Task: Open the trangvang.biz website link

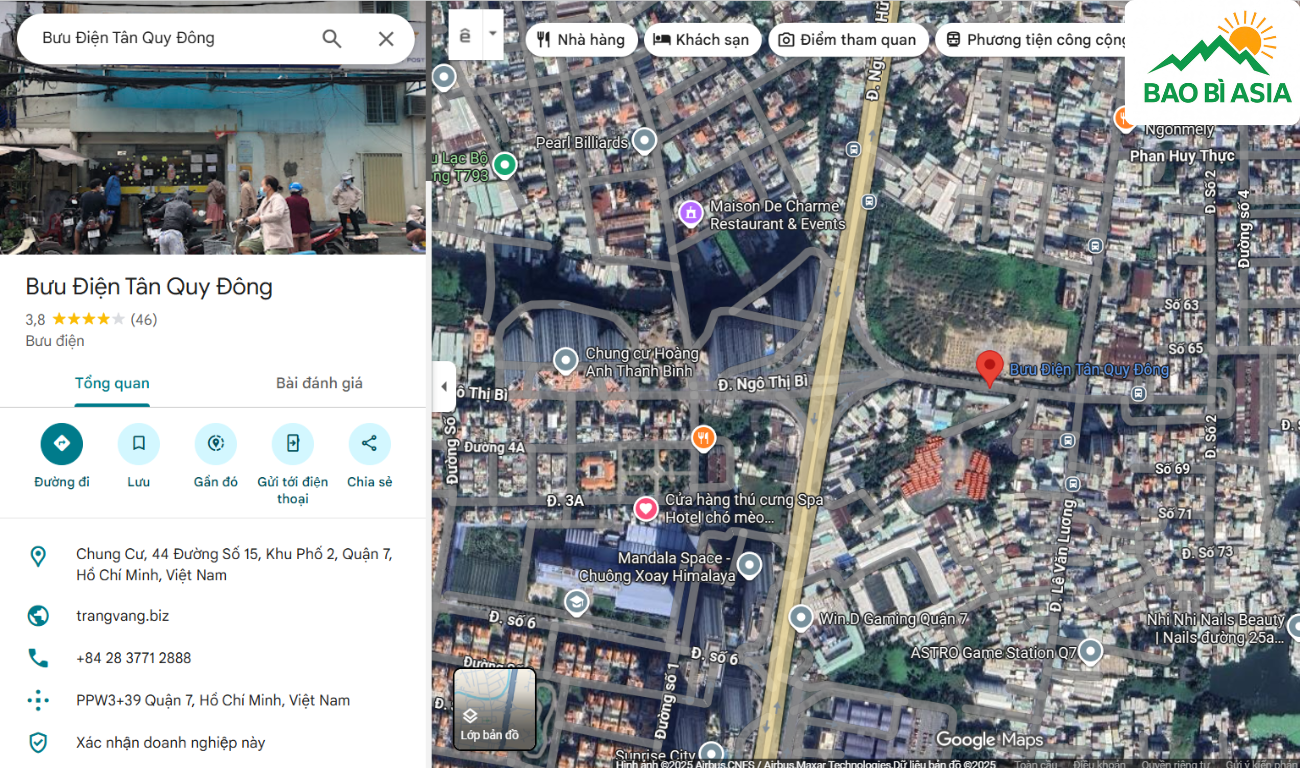Action: [123, 616]
